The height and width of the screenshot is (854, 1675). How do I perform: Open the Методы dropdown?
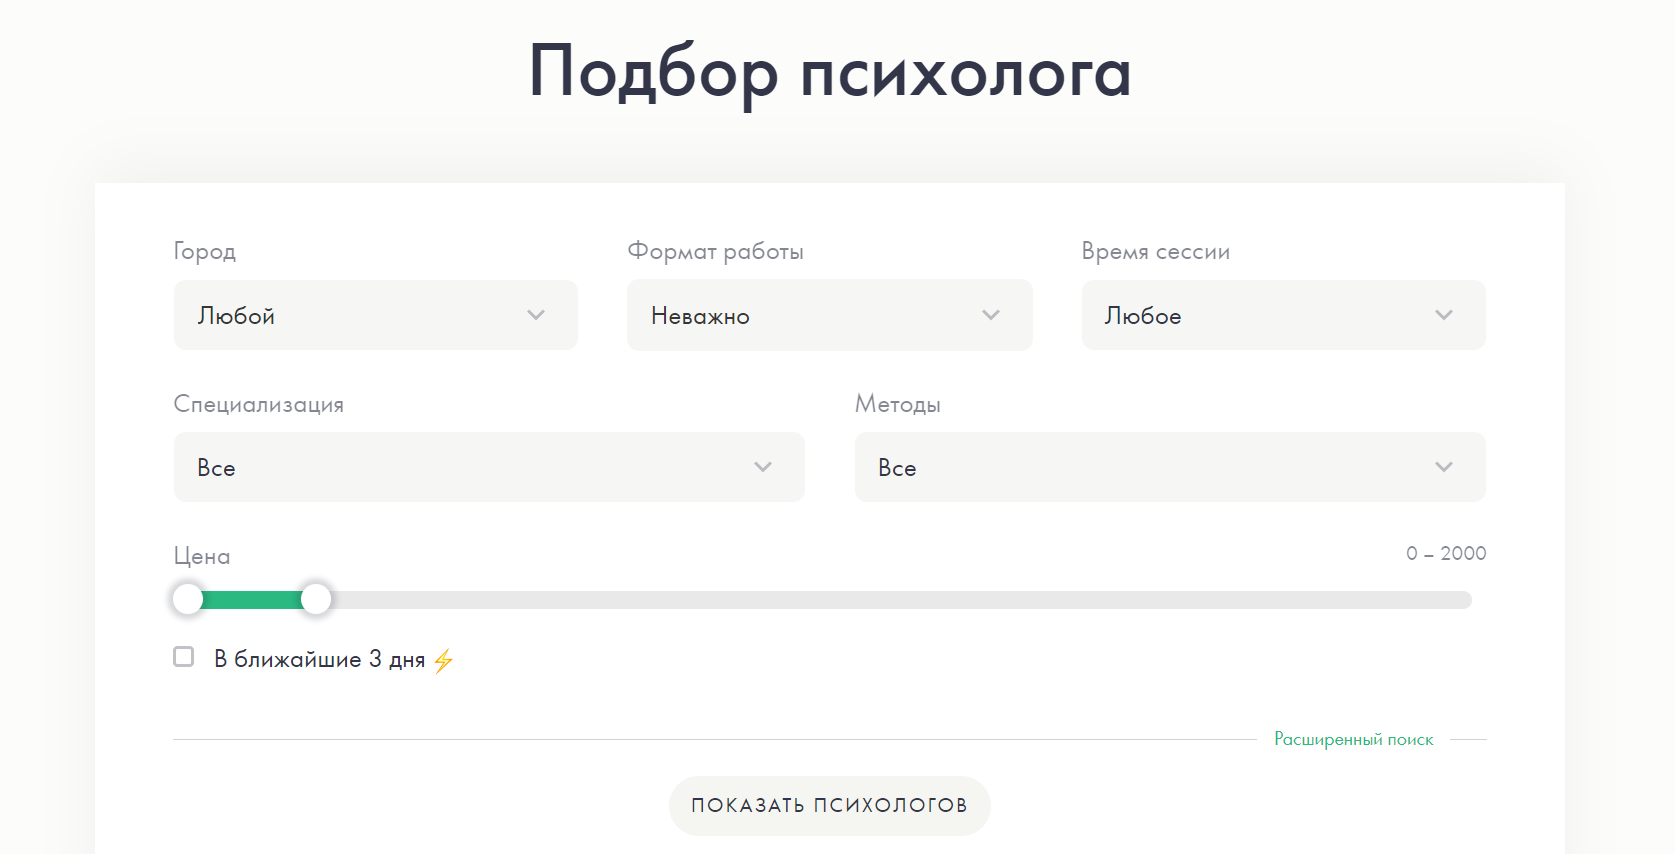click(1170, 467)
